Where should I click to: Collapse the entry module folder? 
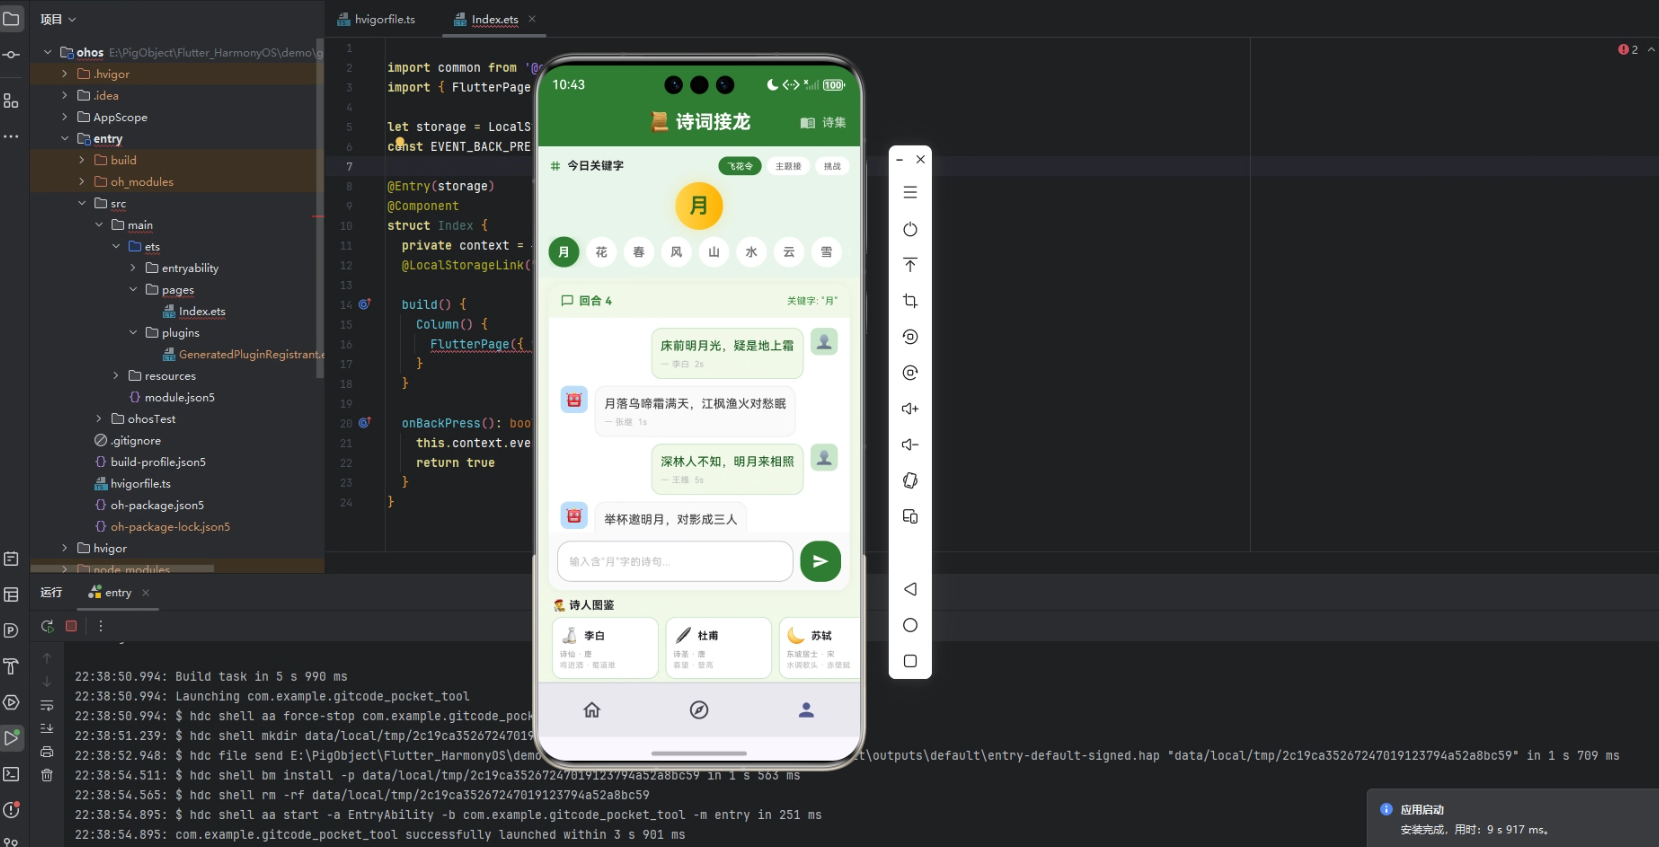pyautogui.click(x=64, y=139)
